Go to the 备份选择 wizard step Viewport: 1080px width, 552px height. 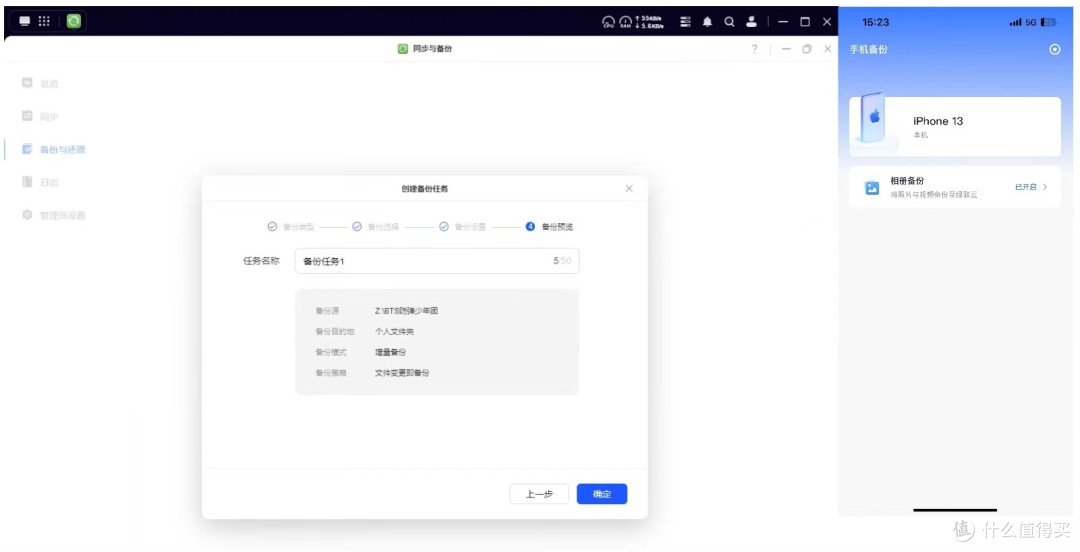(x=375, y=227)
